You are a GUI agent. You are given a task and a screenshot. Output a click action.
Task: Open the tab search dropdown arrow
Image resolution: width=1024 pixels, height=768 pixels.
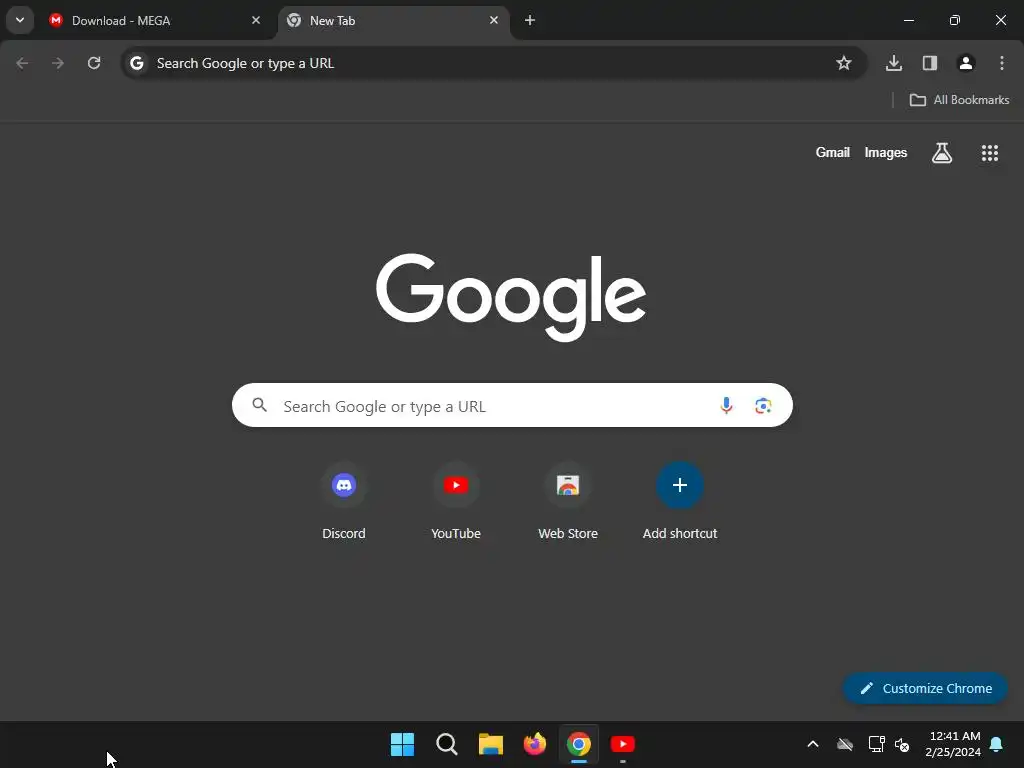click(x=20, y=20)
